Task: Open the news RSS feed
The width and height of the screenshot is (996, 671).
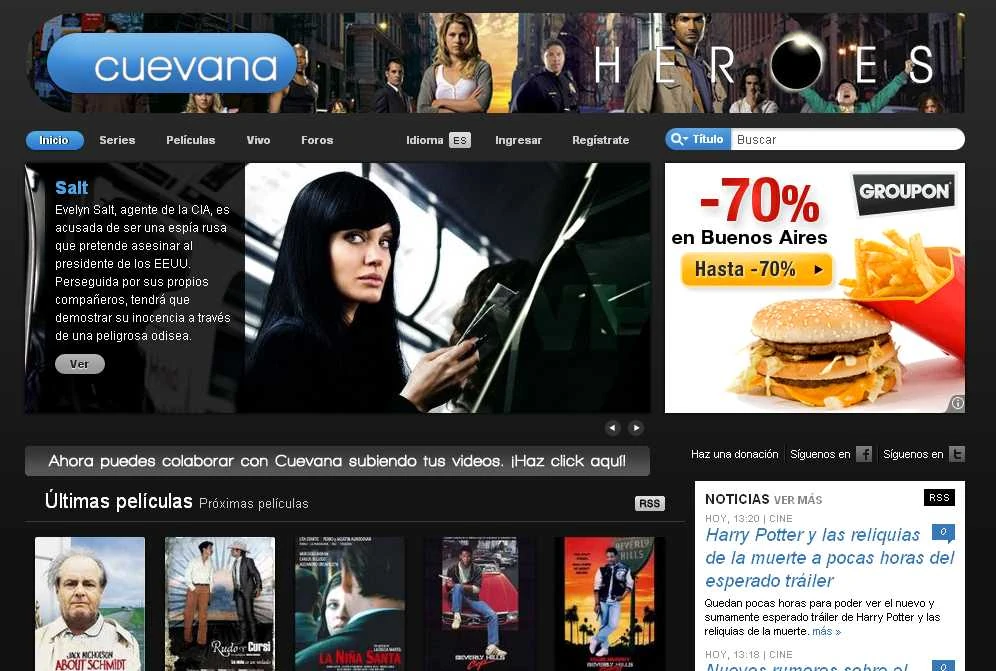Action: pyautogui.click(x=938, y=497)
